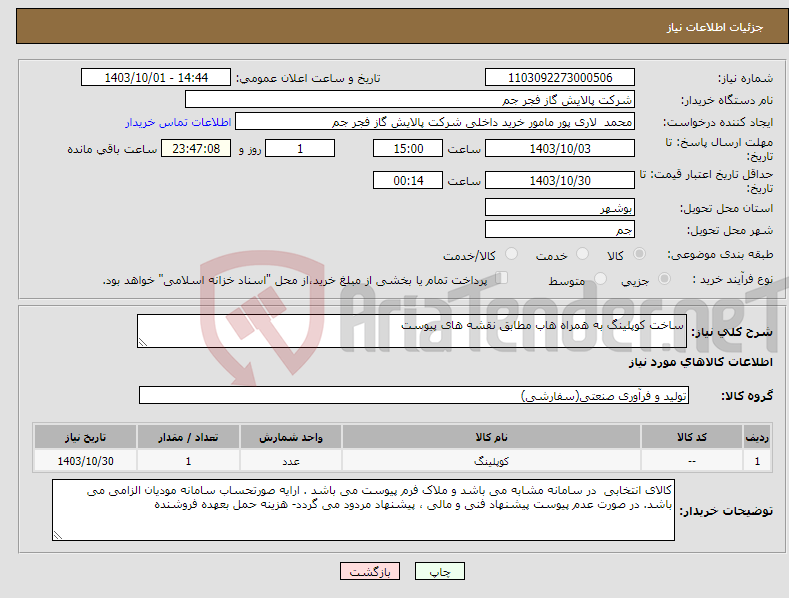Click the goods group field تولید و فرآوری صنعتی
Viewport: 789px width, 598px height.
point(414,396)
